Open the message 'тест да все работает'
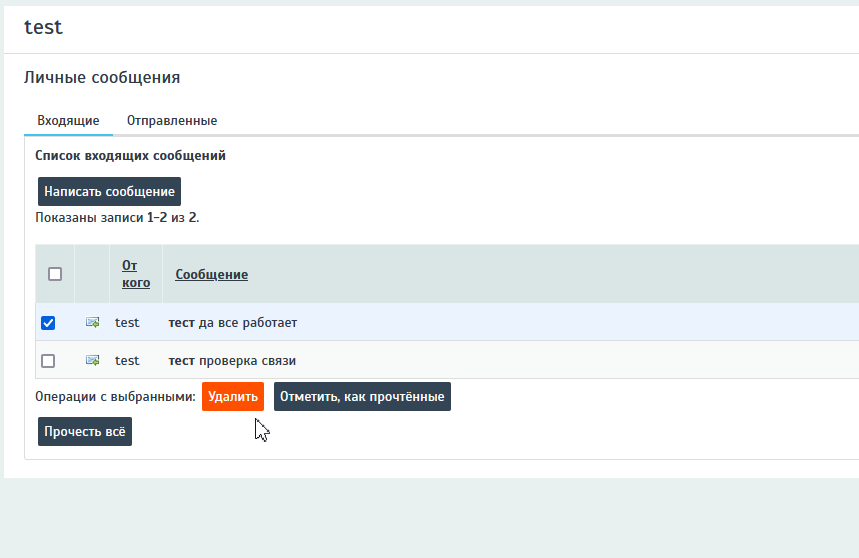Viewport: 859px width, 558px height. 232,323
